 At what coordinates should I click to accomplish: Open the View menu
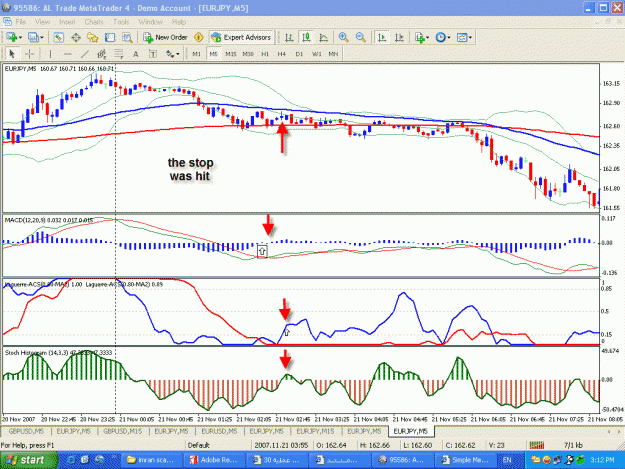pyautogui.click(x=42, y=22)
